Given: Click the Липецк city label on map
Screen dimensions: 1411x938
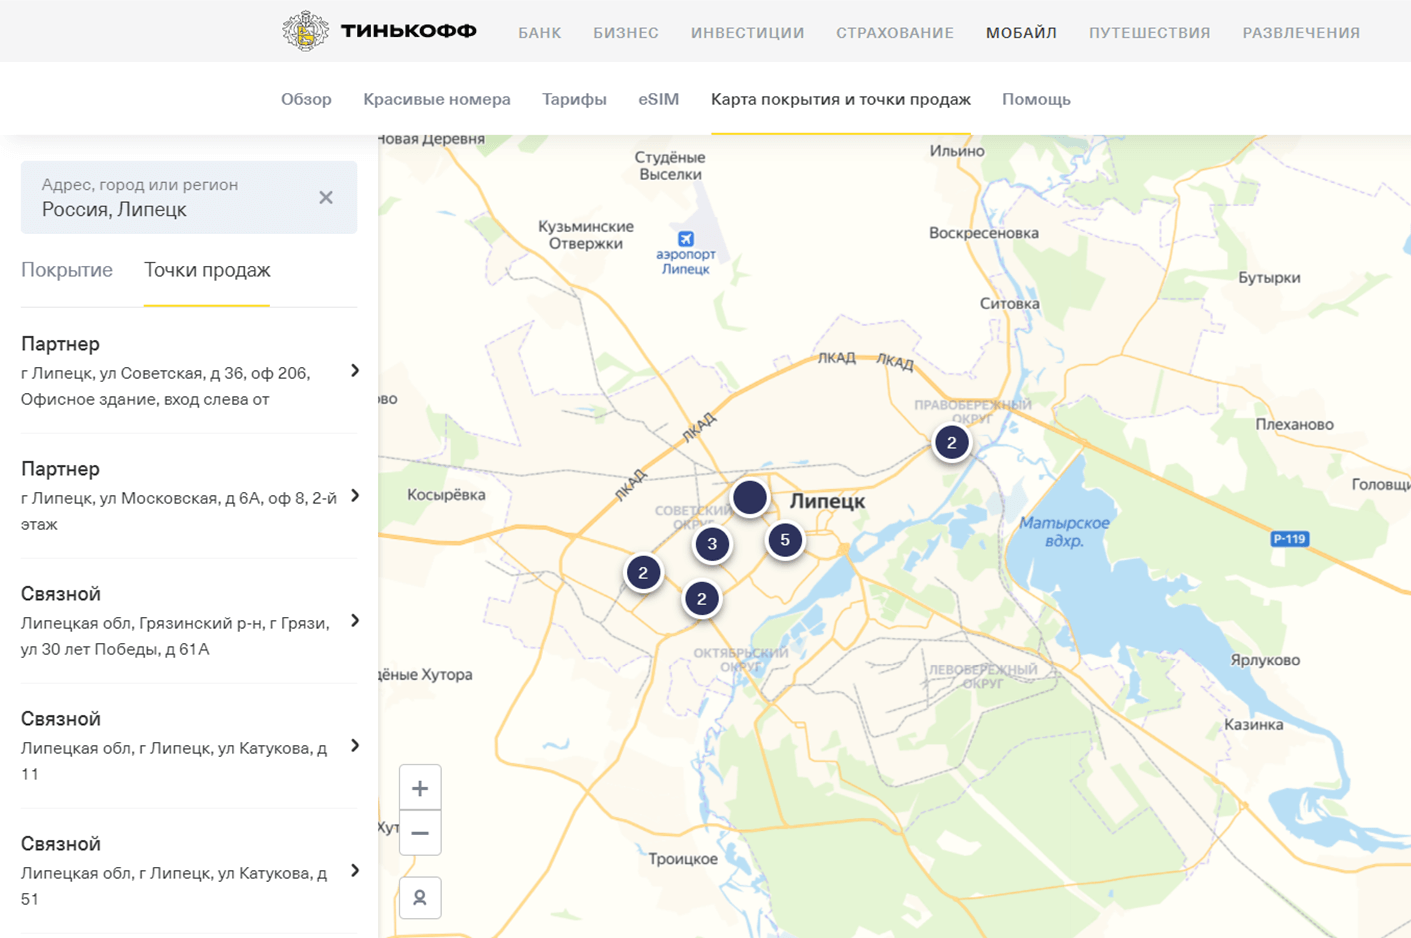Looking at the screenshot, I should point(828,501).
